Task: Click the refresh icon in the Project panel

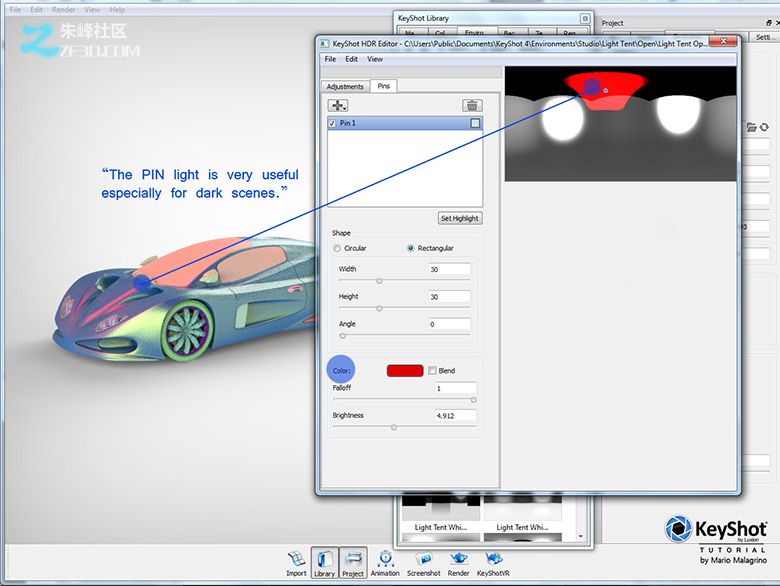Action: 764,127
